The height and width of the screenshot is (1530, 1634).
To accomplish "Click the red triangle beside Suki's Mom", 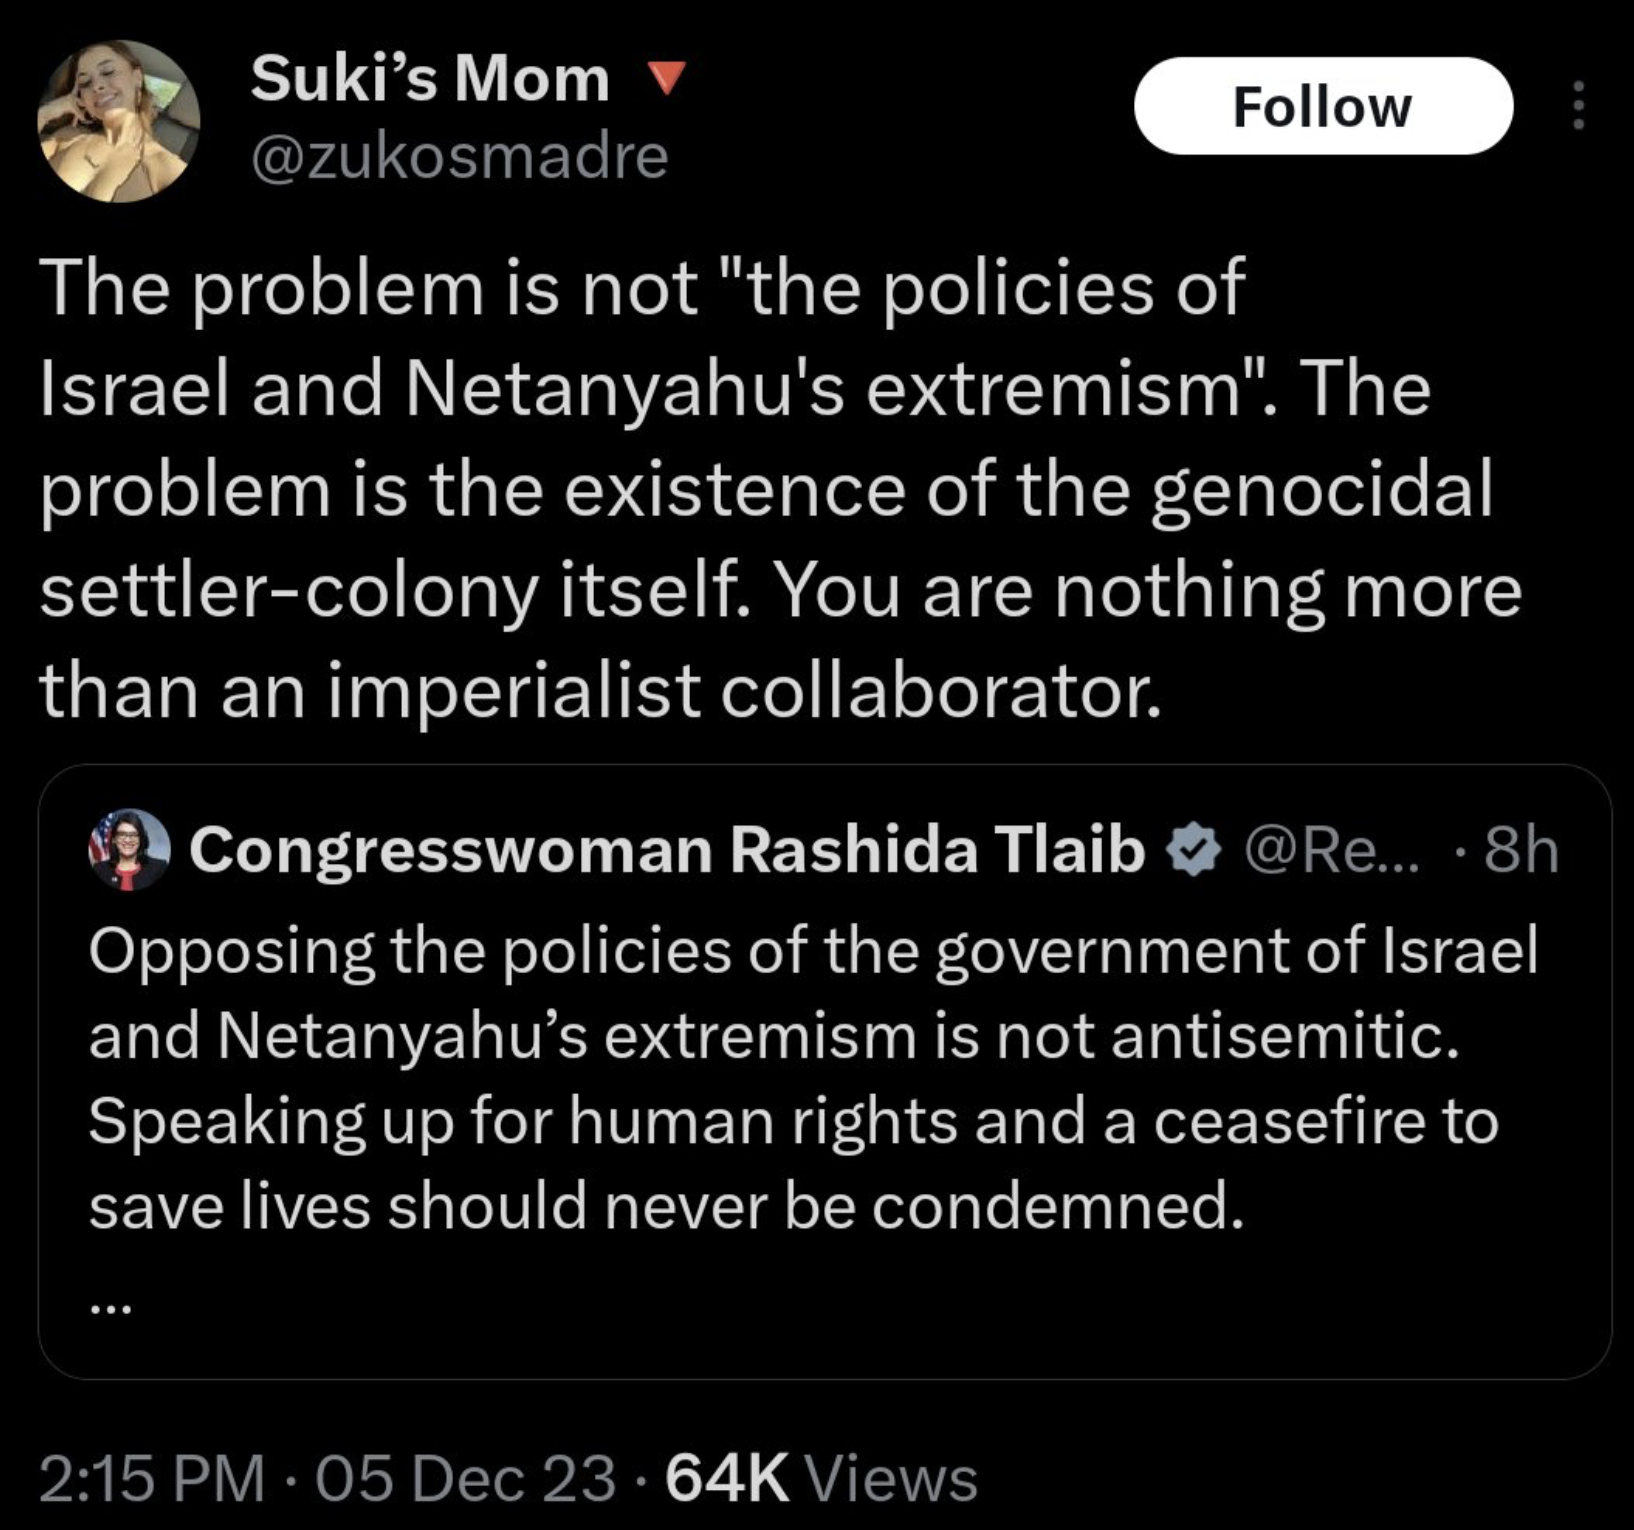I will pos(664,77).
